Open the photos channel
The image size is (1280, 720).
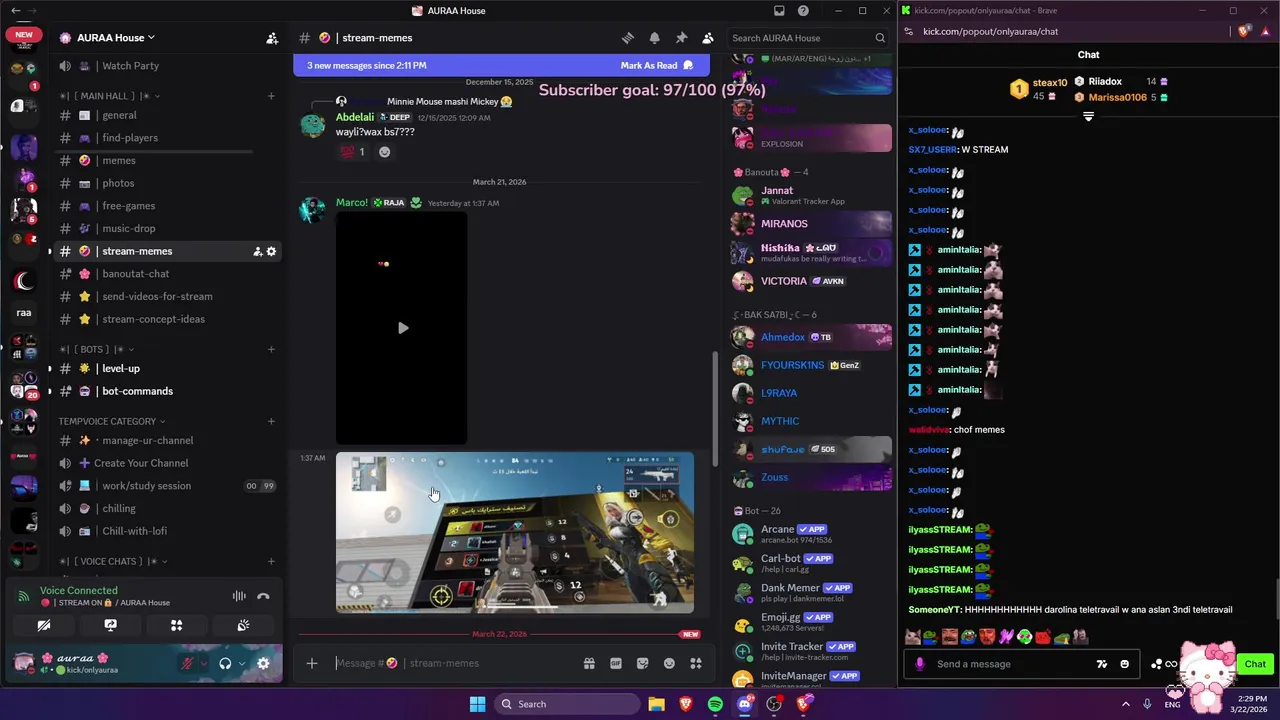(167, 183)
